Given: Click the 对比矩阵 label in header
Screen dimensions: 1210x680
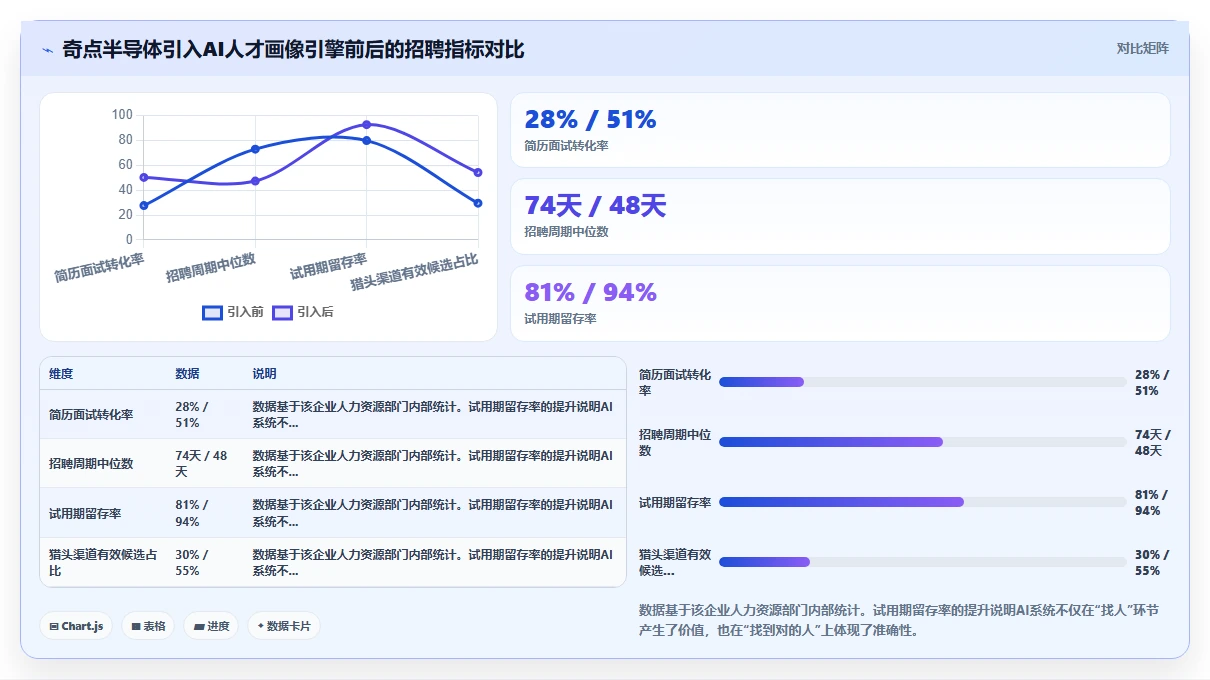Looking at the screenshot, I should click(x=1143, y=48).
